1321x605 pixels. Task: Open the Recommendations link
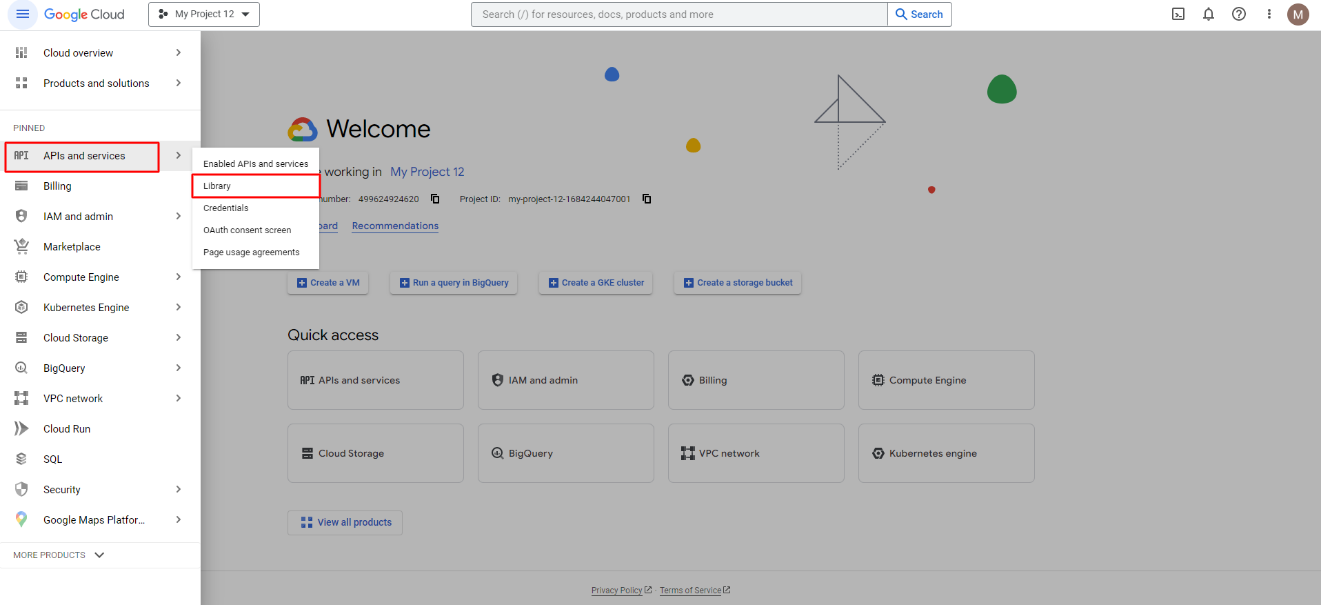[x=395, y=226]
